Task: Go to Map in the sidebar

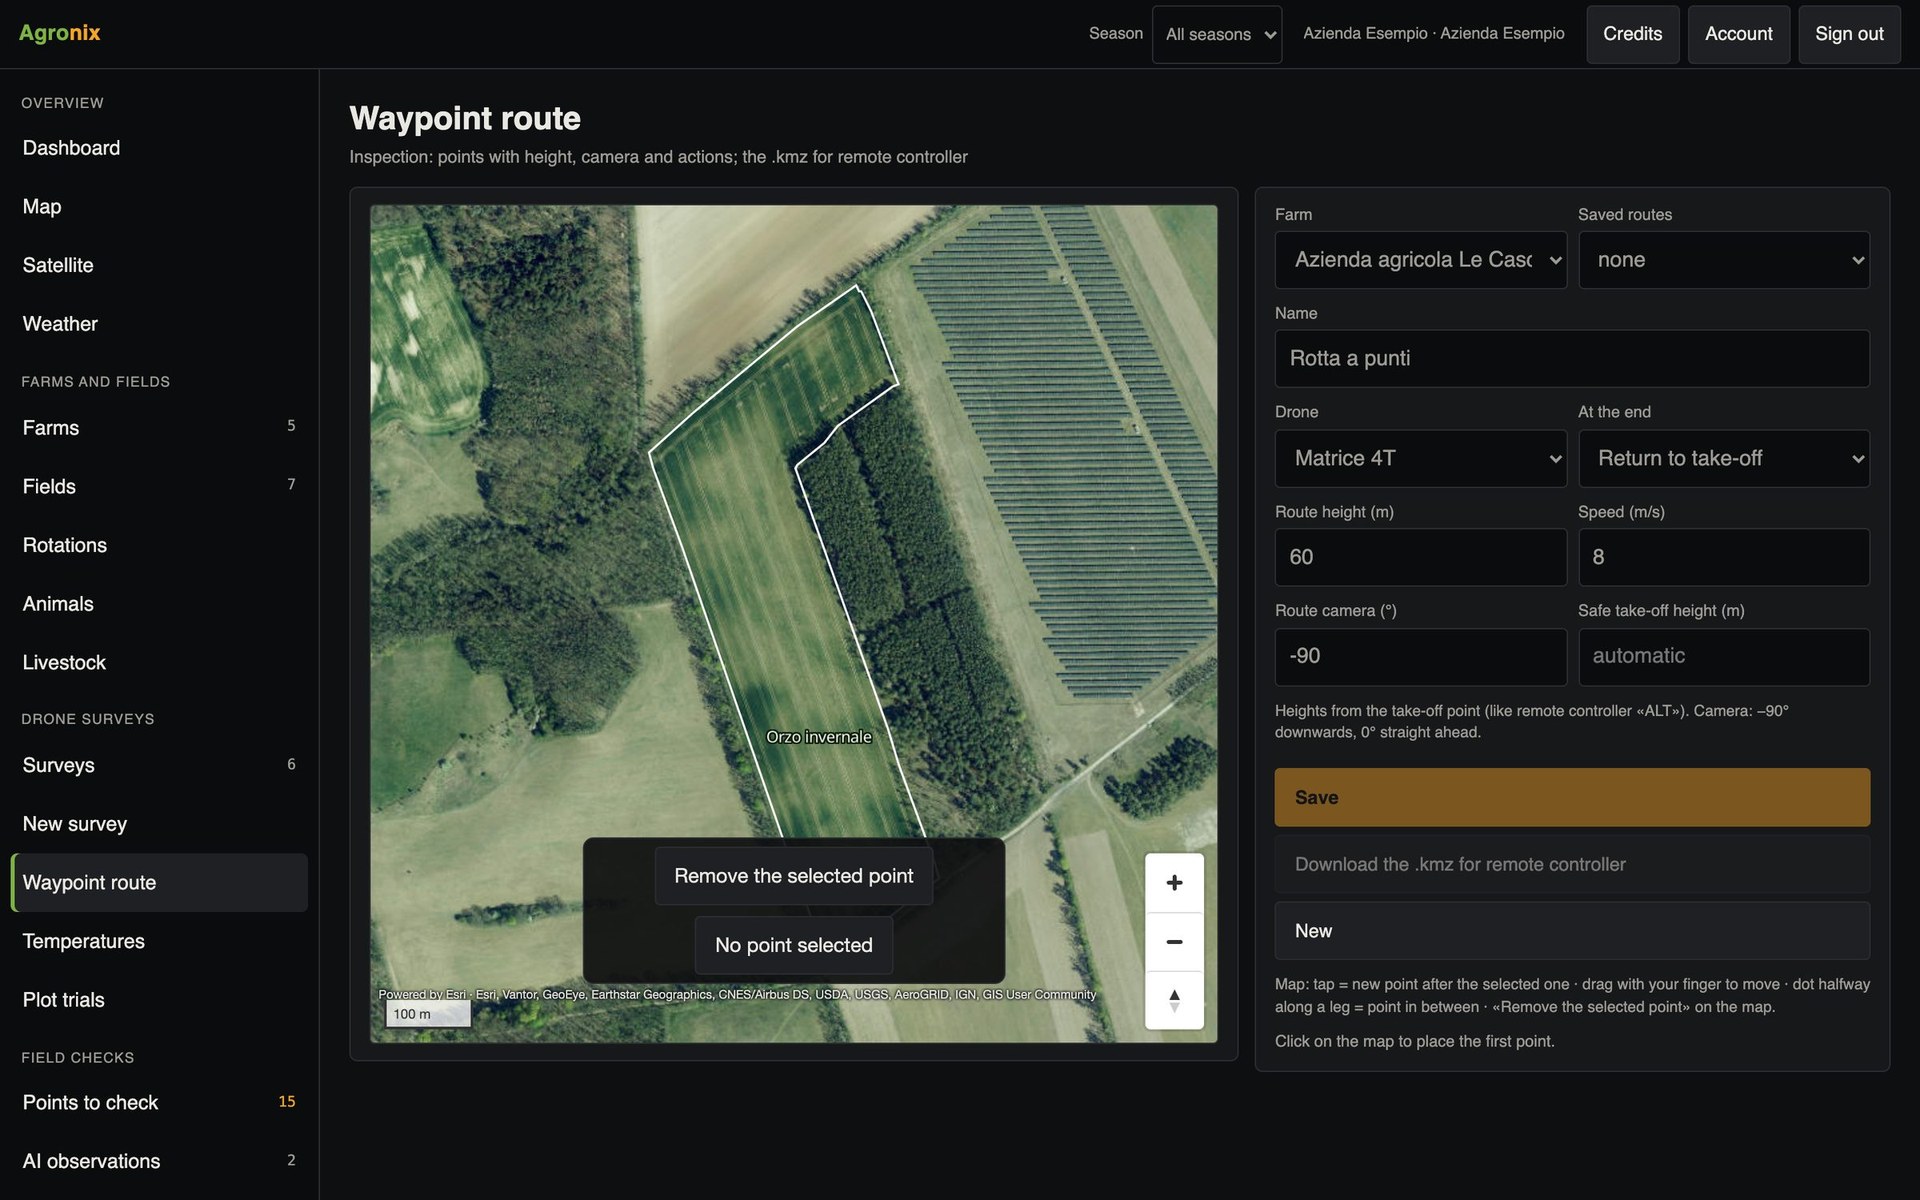Action: (159, 207)
